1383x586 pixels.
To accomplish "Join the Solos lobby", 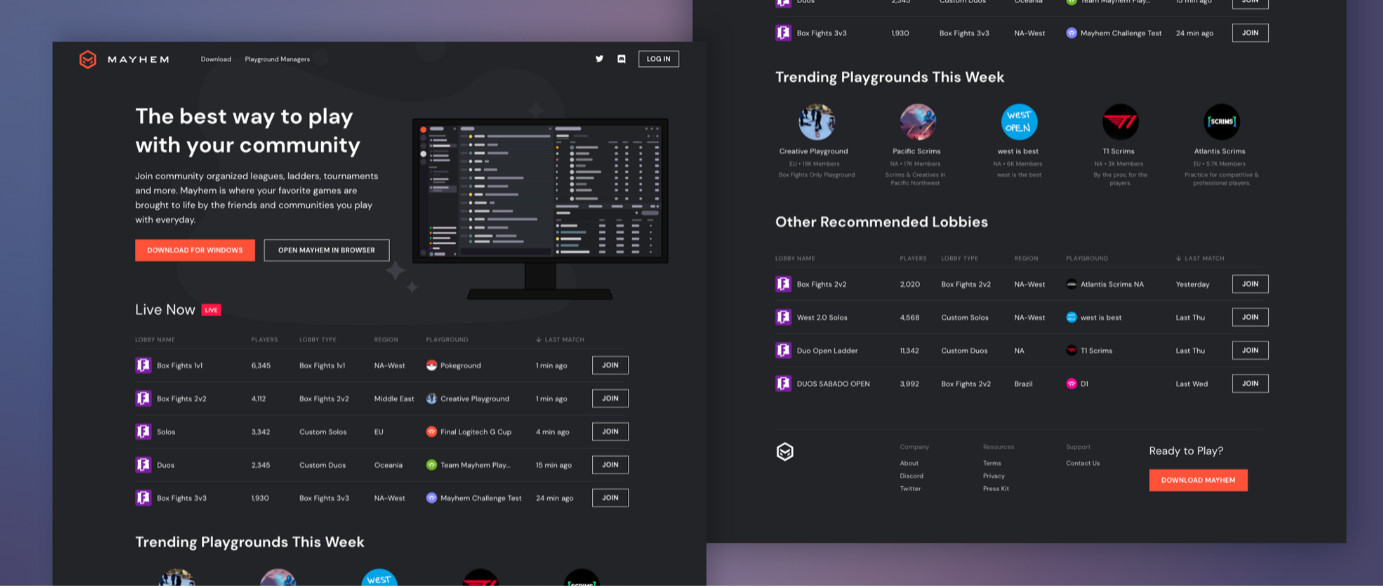I will coord(610,432).
